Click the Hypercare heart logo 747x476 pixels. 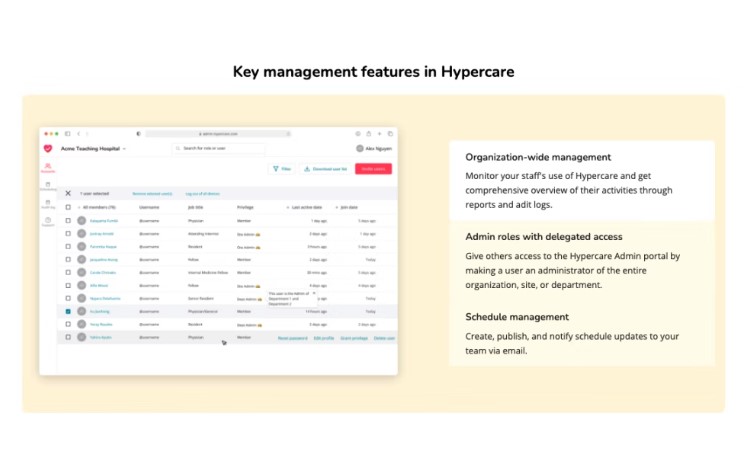coord(48,148)
